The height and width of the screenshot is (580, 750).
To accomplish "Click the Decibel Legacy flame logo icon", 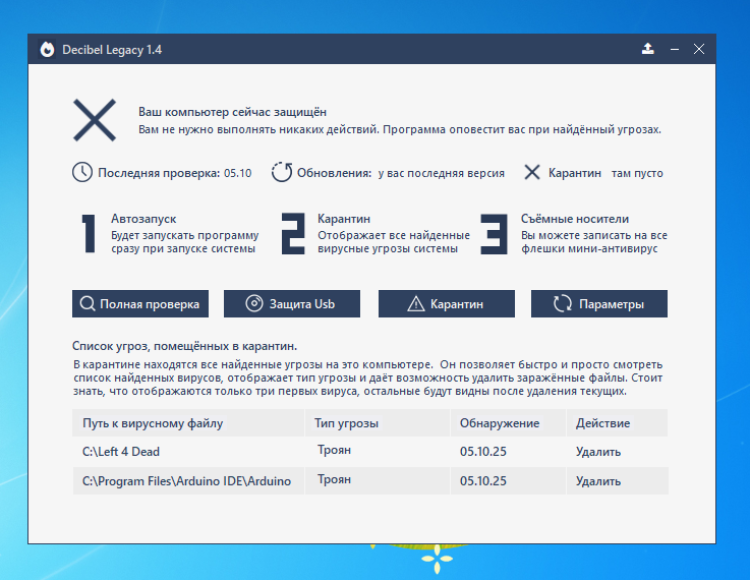I will pyautogui.click(x=47, y=49).
